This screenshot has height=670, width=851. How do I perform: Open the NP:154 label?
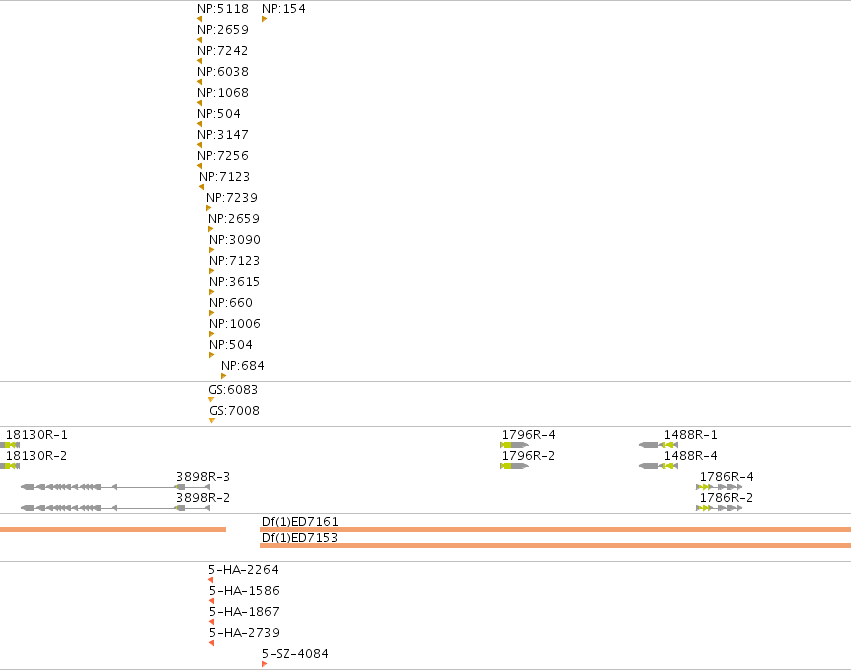284,9
